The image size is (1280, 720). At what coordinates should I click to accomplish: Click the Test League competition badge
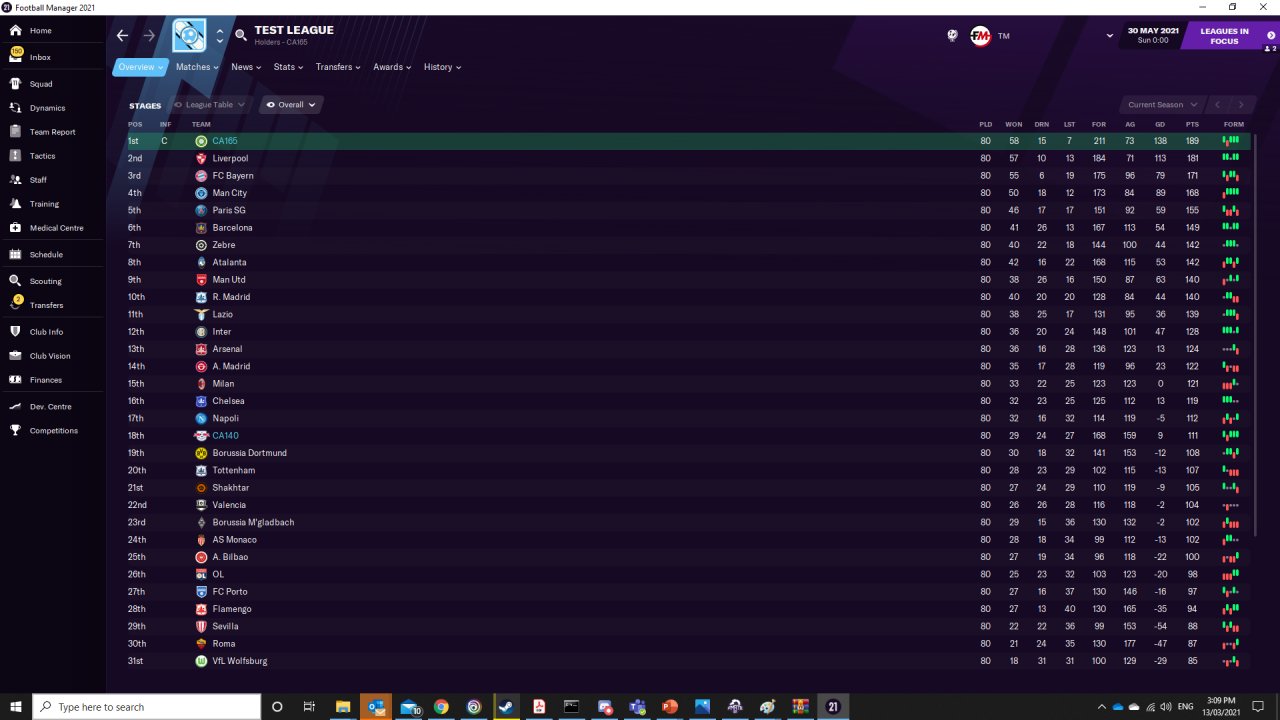189,35
